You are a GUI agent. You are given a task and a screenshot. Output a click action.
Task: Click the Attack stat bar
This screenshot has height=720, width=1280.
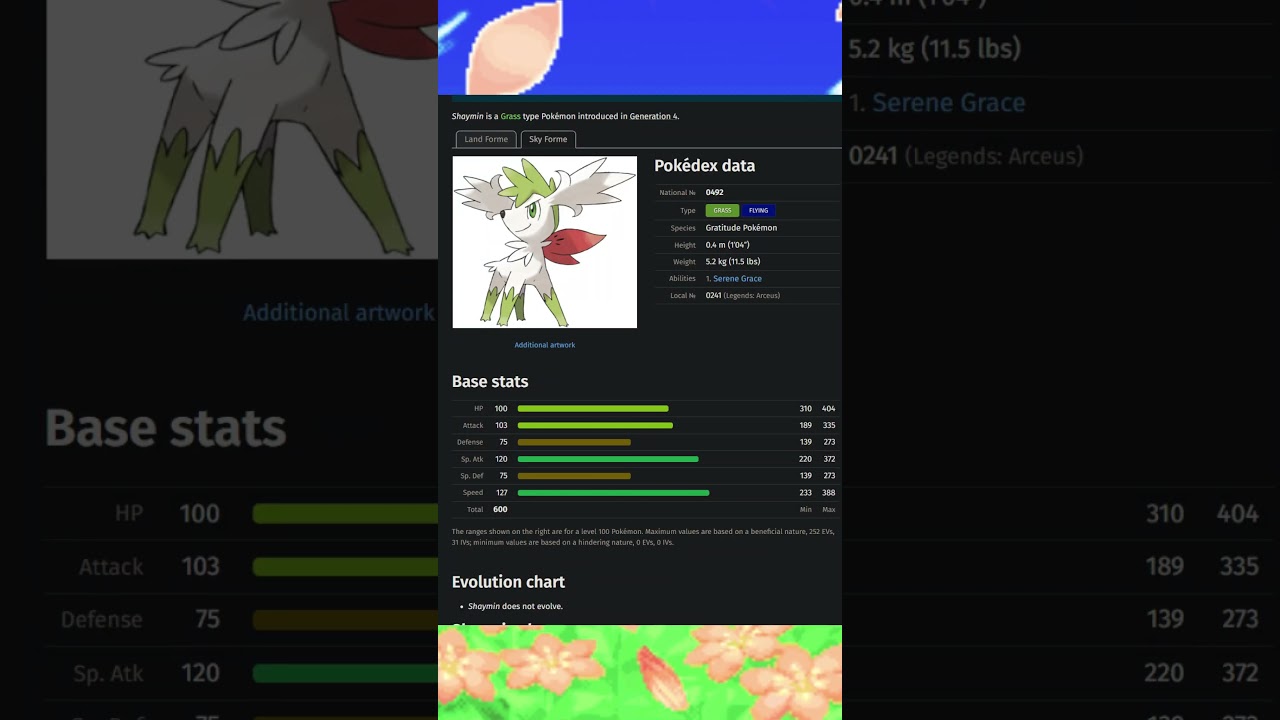pos(595,426)
